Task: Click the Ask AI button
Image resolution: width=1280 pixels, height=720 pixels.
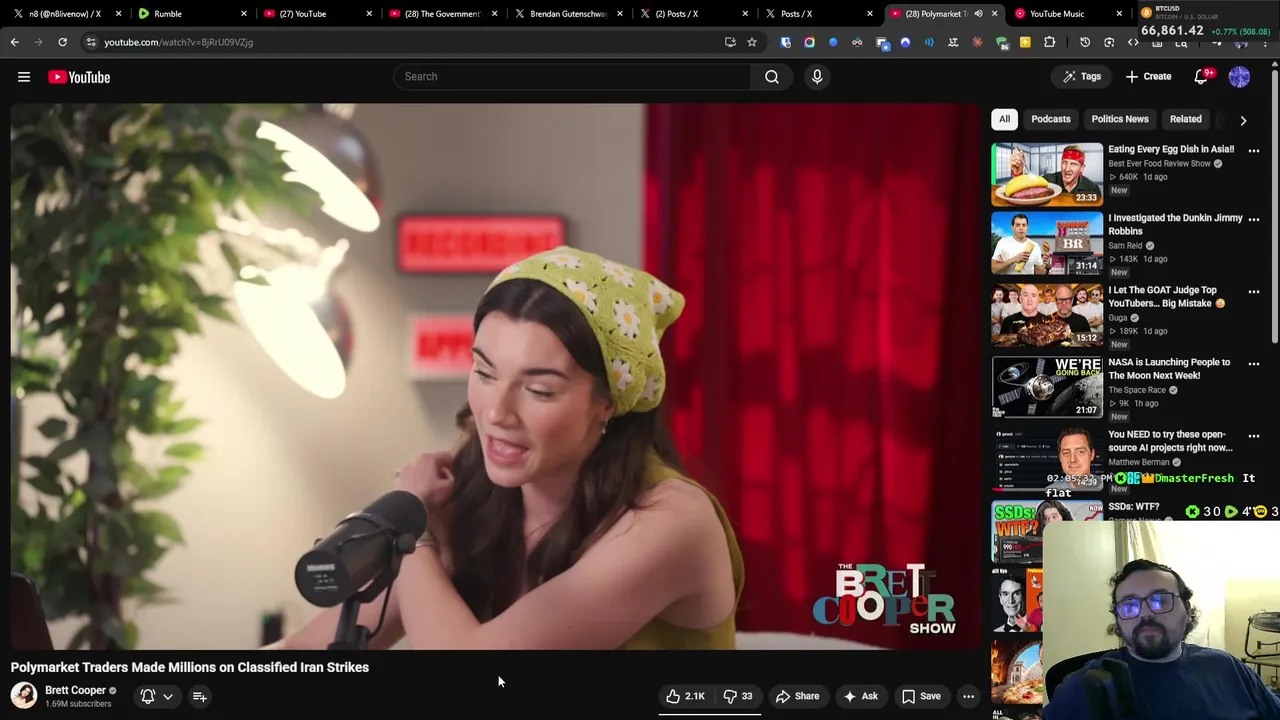Action: coord(860,696)
